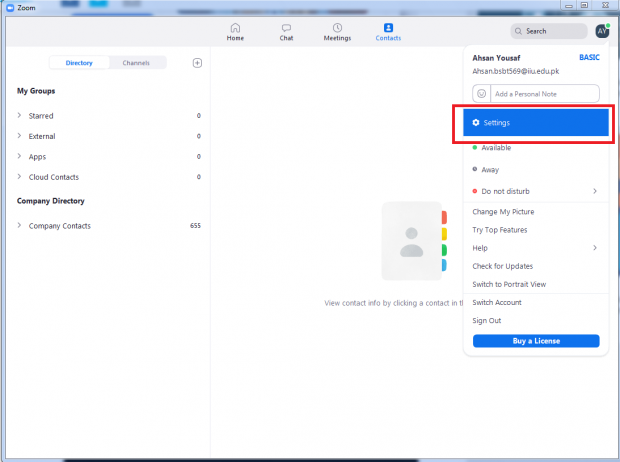This screenshot has width=620, height=462.
Task: Click the contact book placeholder image
Action: click(414, 241)
